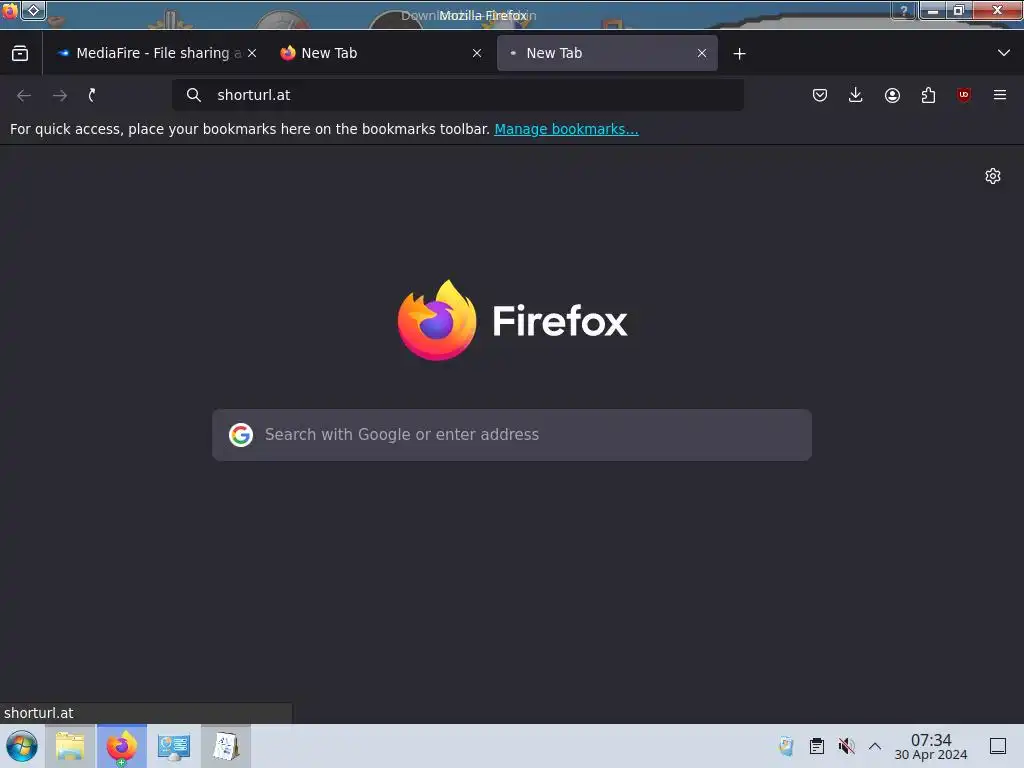This screenshot has width=1024, height=768.
Task: Stop or reload the page loading
Action: coord(92,95)
